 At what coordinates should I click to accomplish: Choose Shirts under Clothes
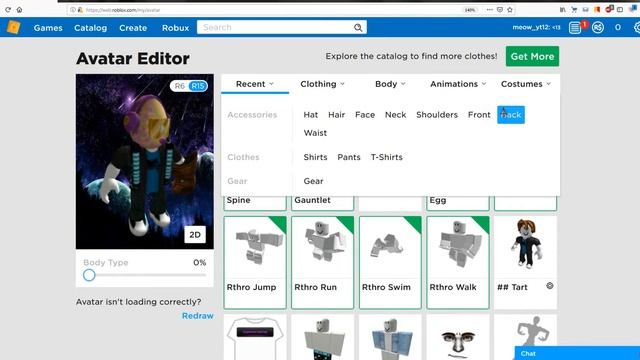316,157
